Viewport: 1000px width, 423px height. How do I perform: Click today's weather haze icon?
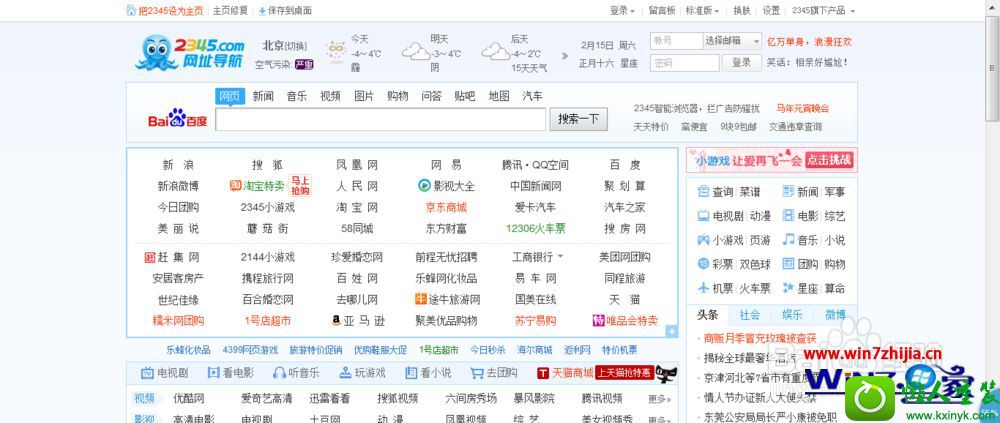pyautogui.click(x=336, y=50)
